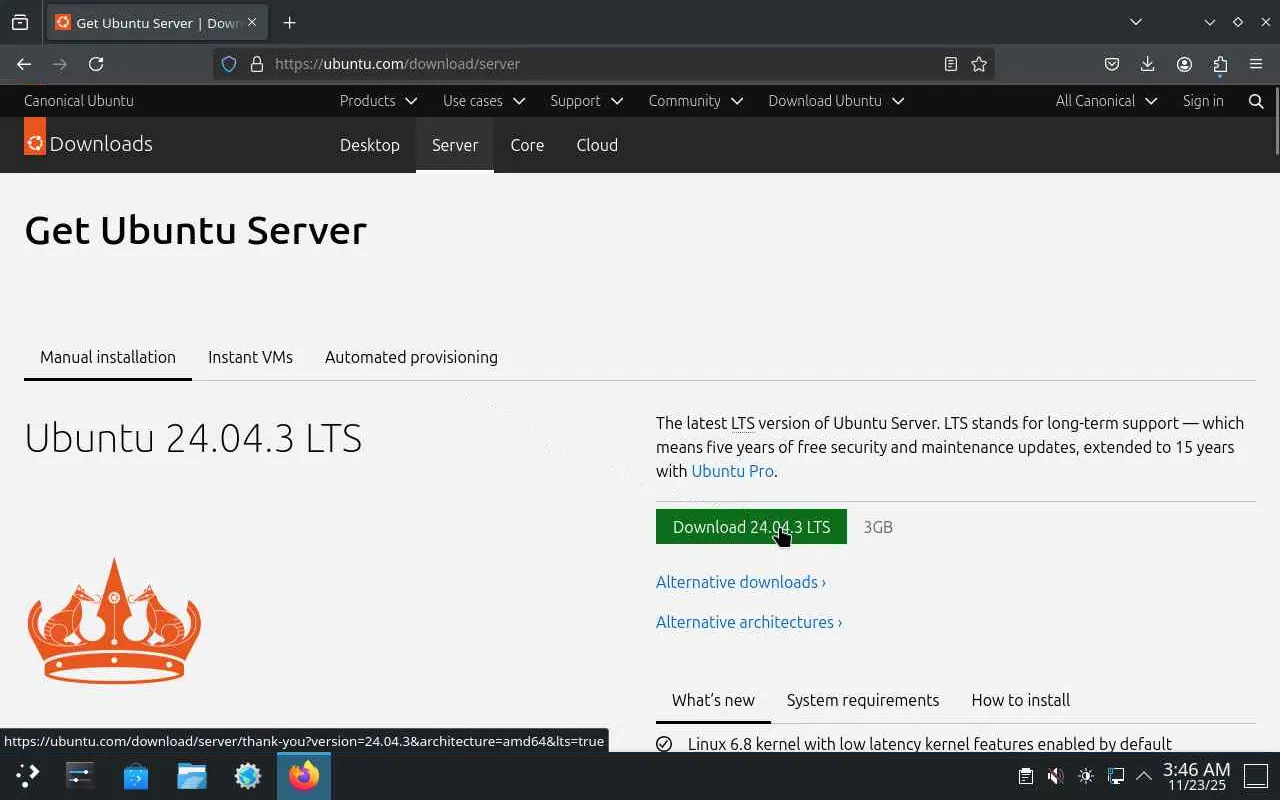Image resolution: width=1280 pixels, height=800 pixels.
Task: Expand the list of all tabs
Action: tap(1135, 22)
